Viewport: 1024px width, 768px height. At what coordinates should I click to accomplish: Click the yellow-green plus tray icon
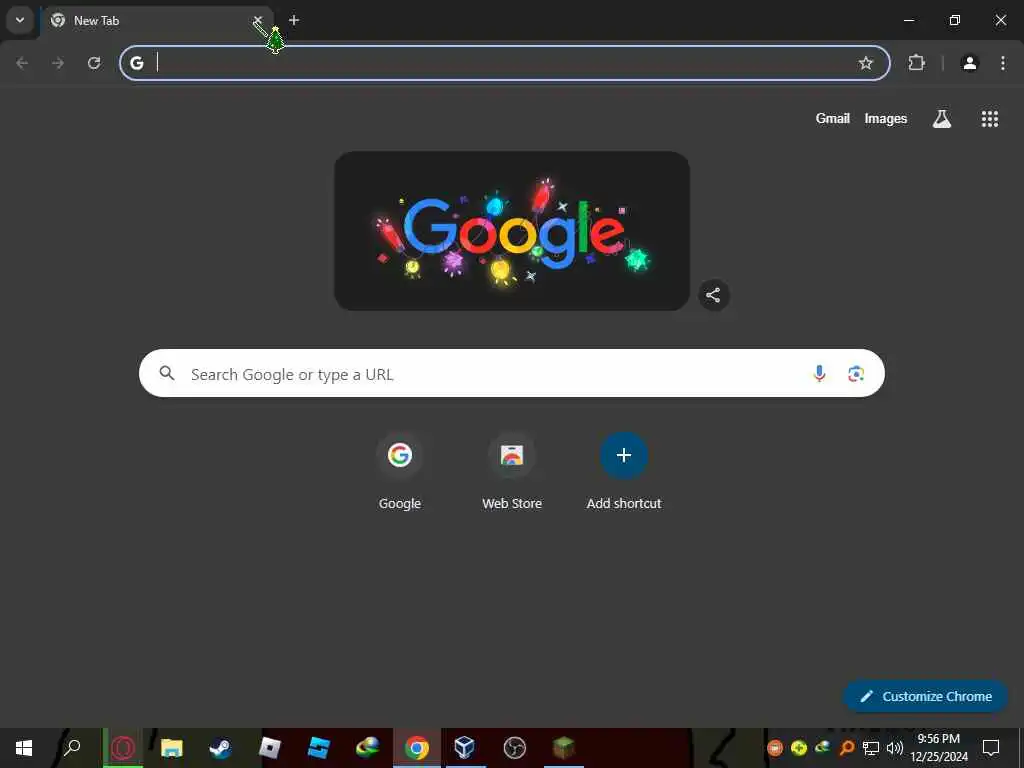click(799, 748)
